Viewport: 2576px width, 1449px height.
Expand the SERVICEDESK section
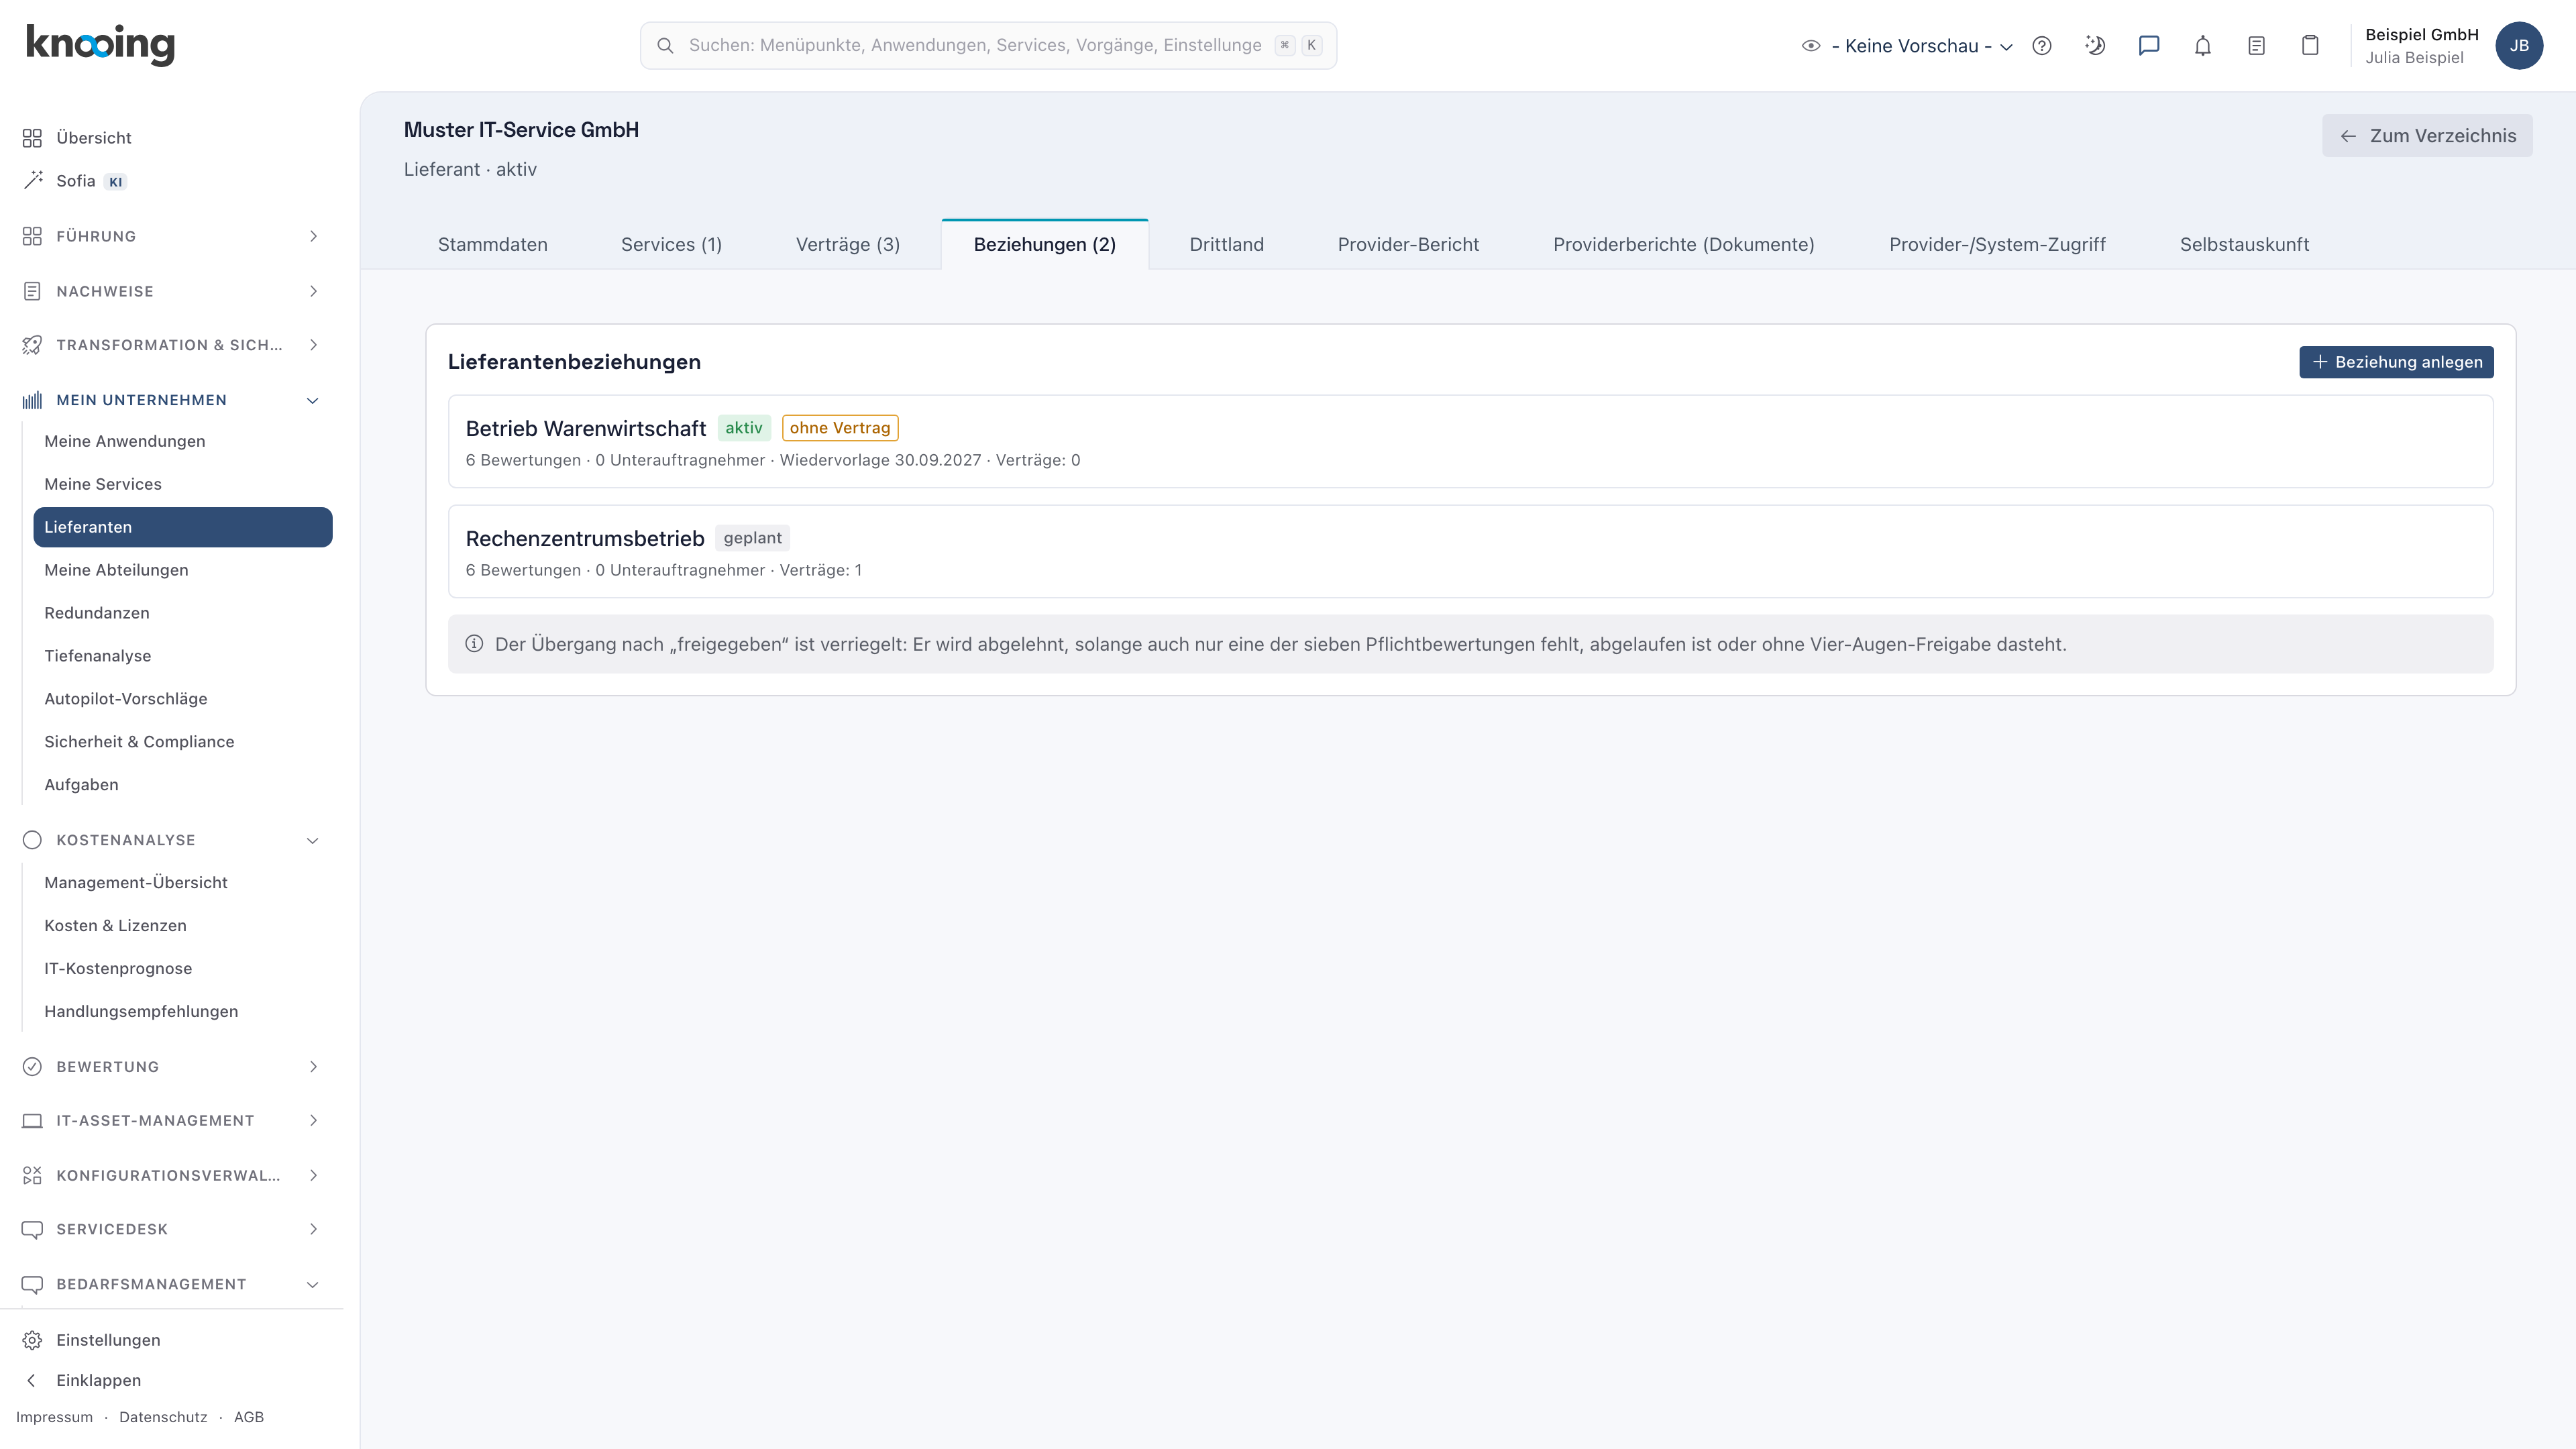pos(172,1229)
